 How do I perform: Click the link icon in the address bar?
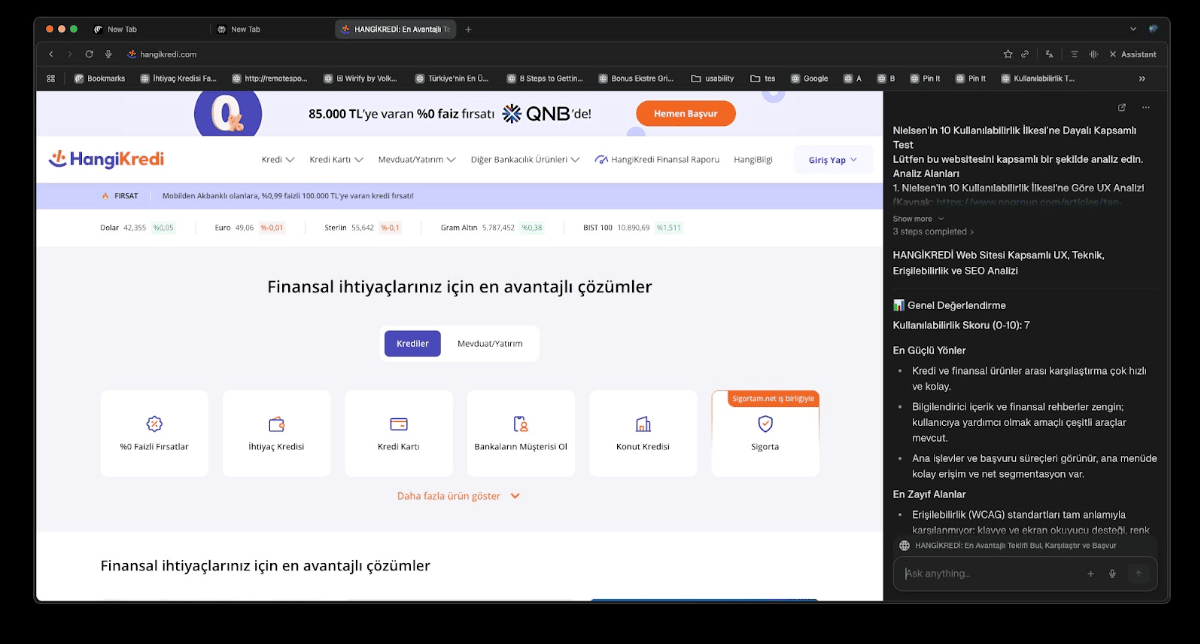click(1025, 54)
